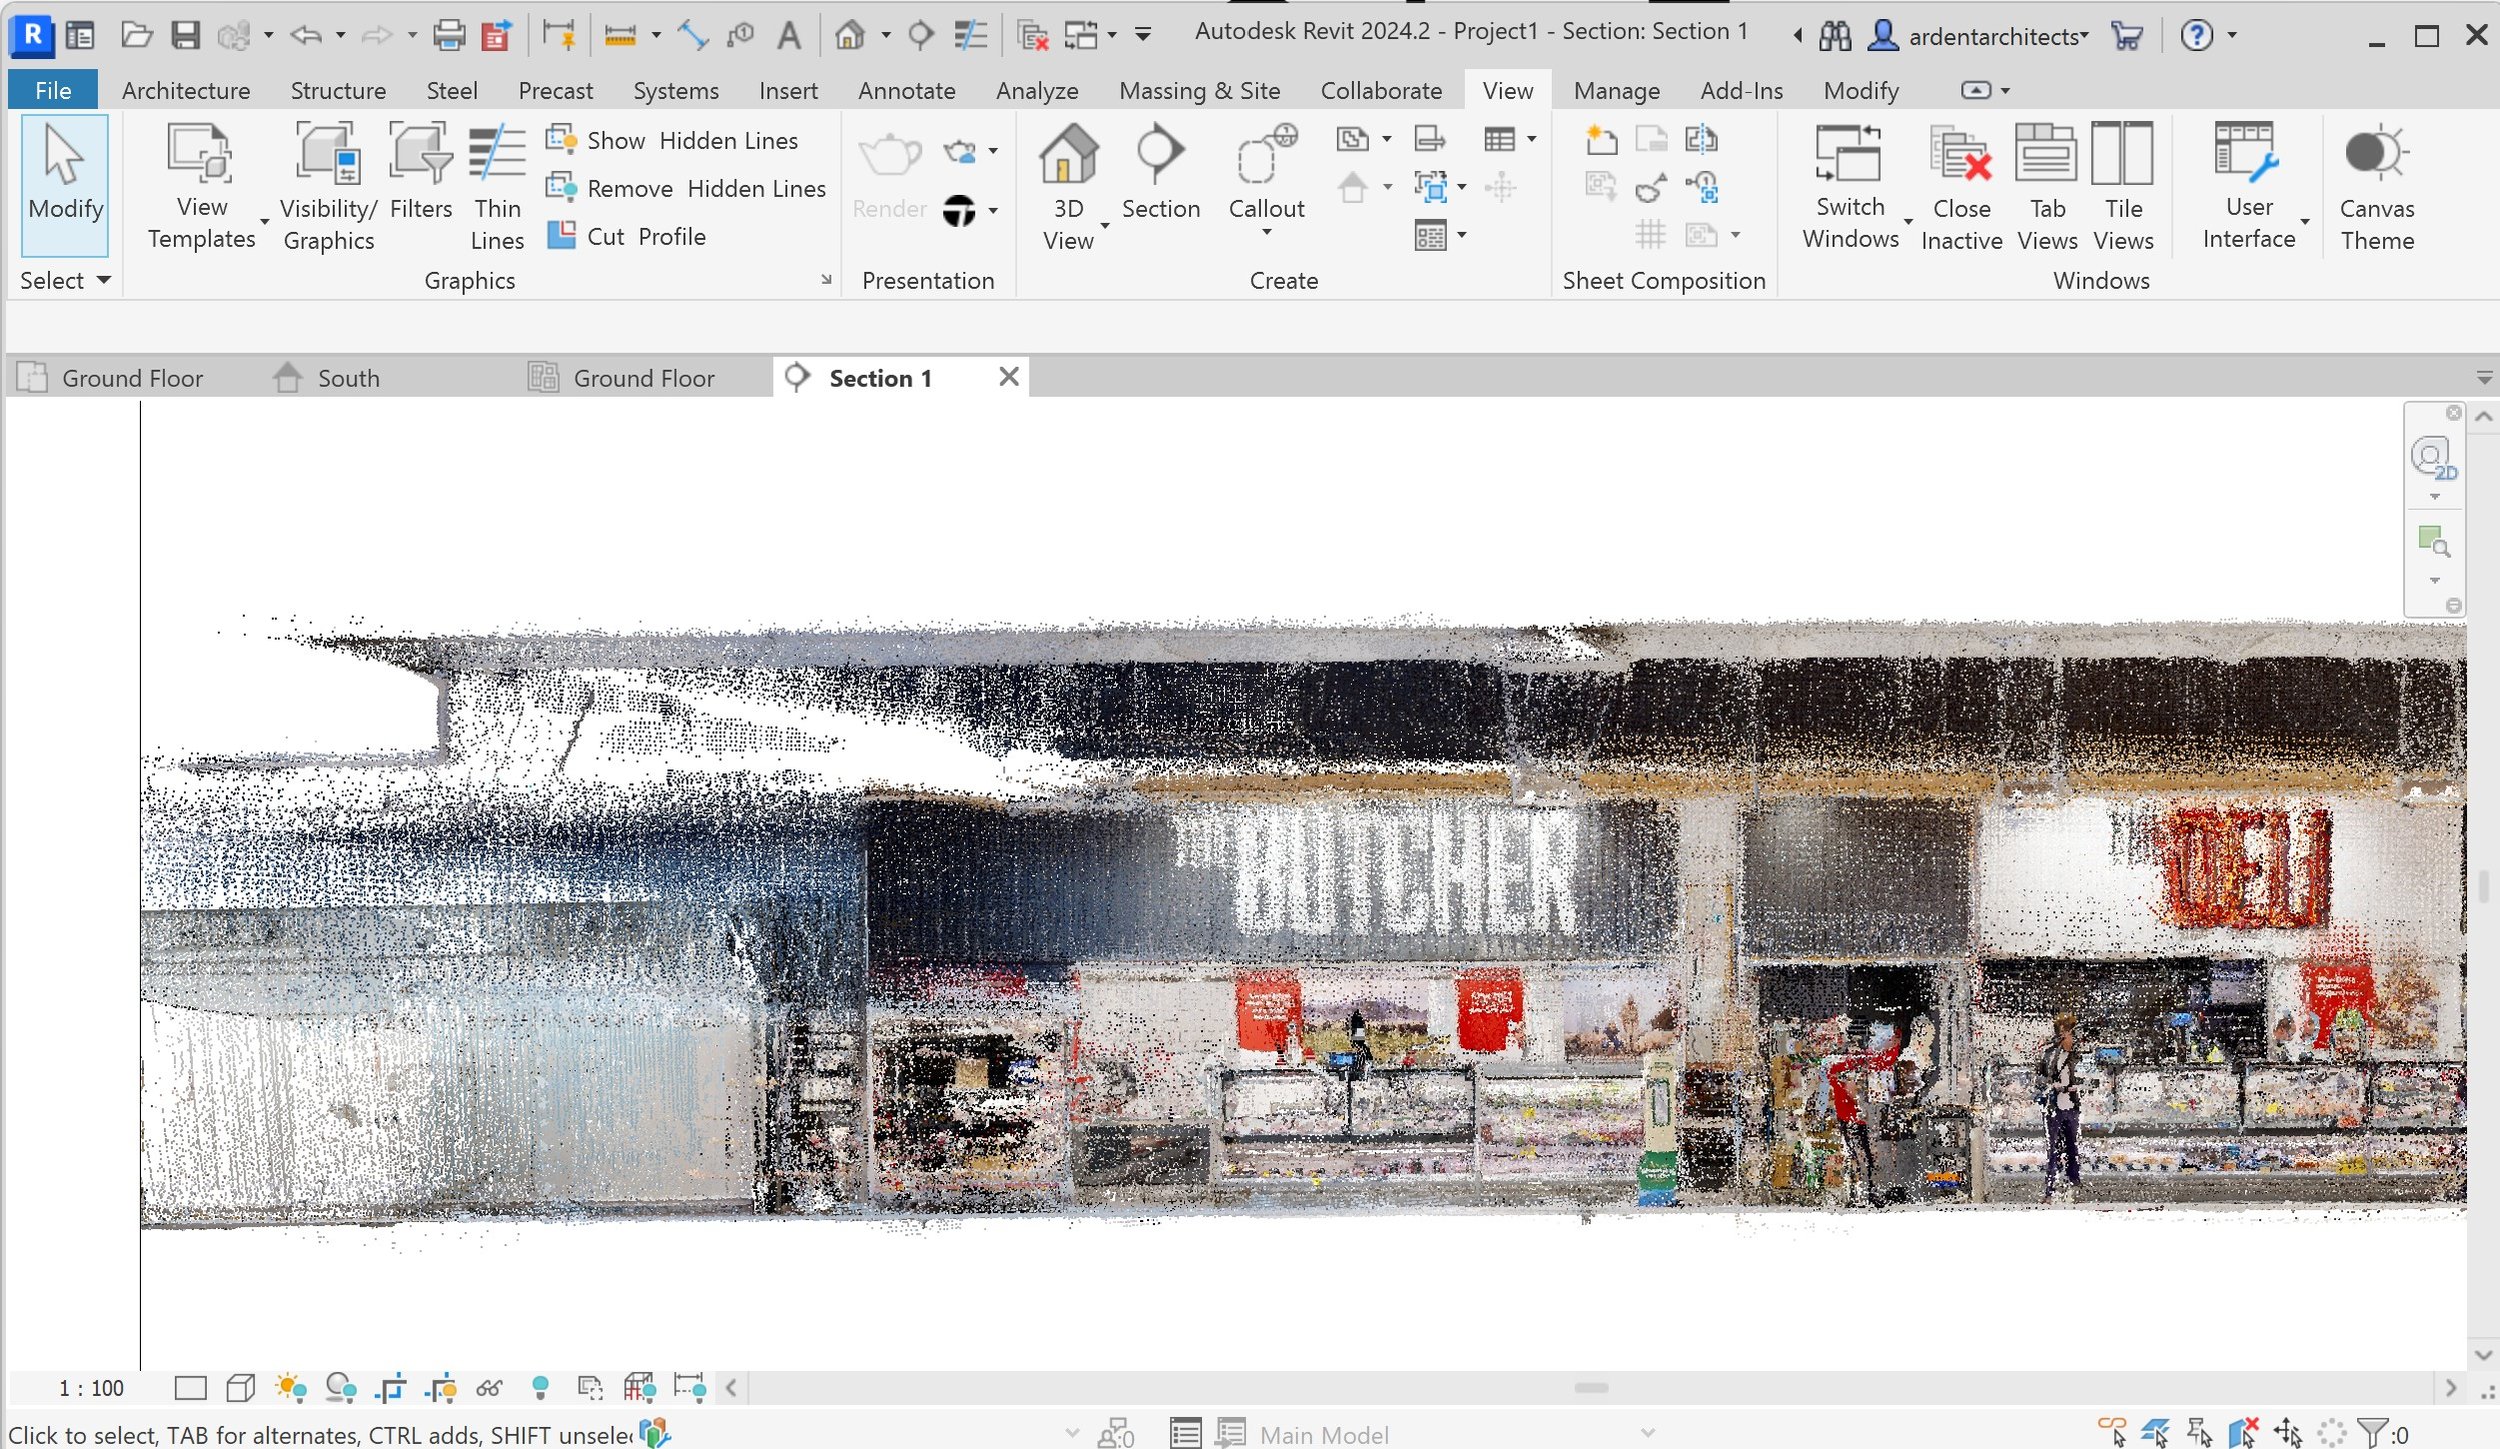Click Remove Hidden Lines
This screenshot has width=2500, height=1449.
[x=686, y=188]
